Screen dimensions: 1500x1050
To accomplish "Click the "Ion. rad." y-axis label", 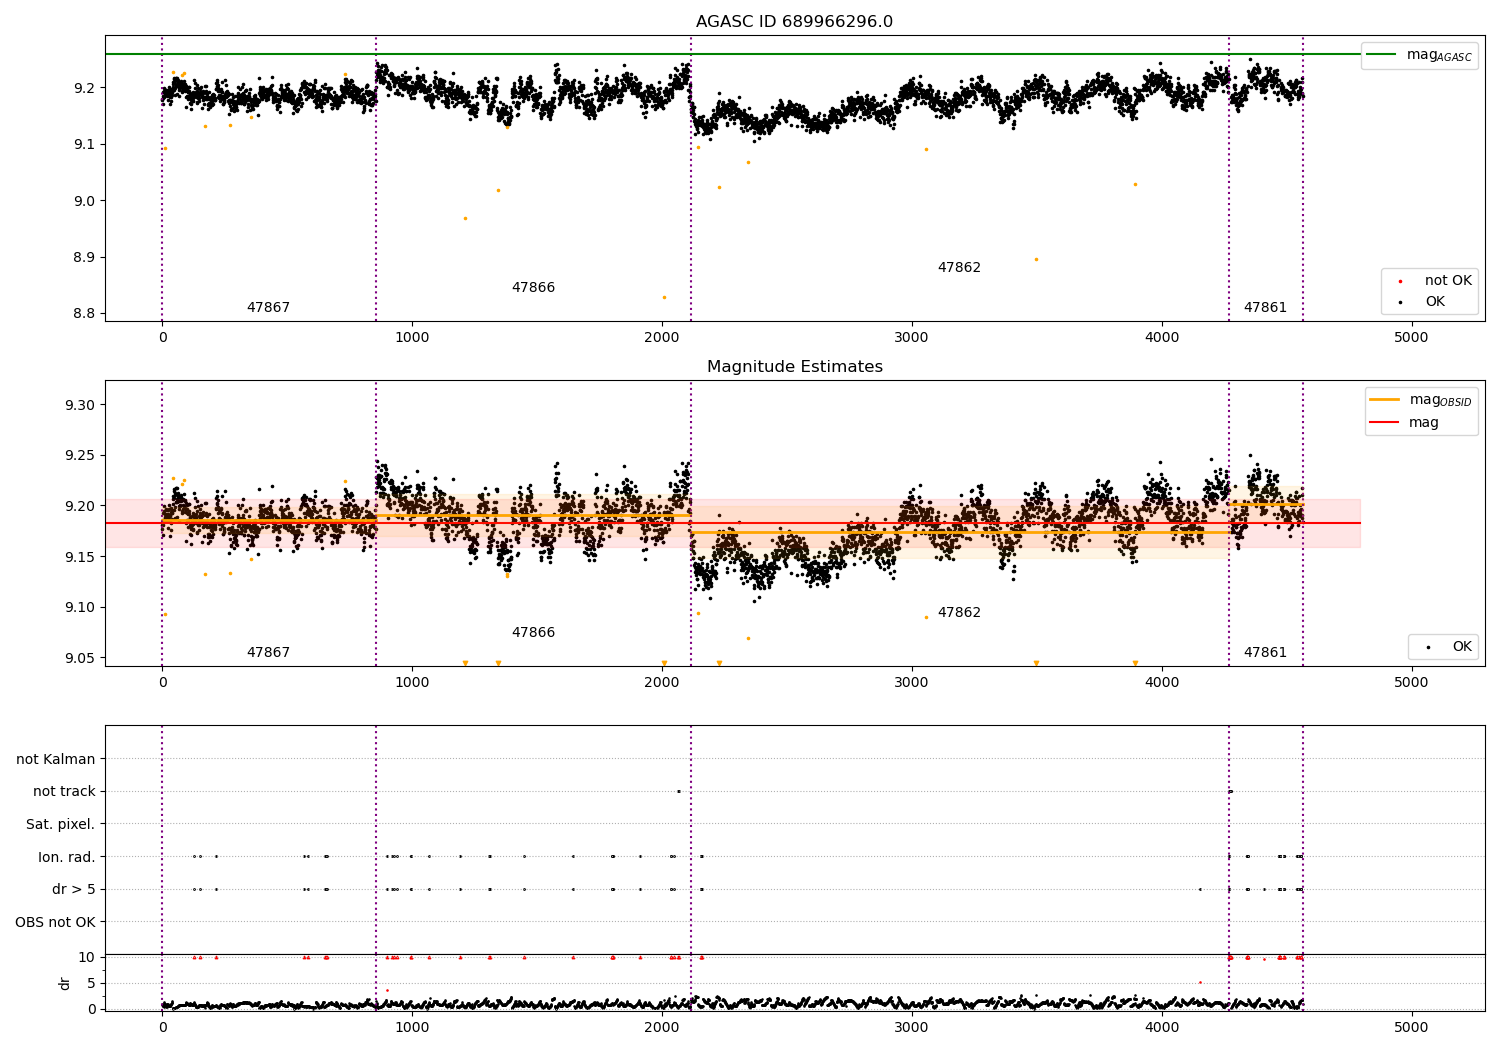I will (67, 857).
